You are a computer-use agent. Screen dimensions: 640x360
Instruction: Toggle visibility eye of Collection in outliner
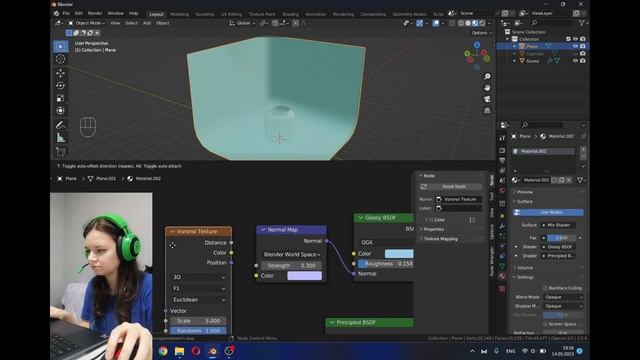575,39
